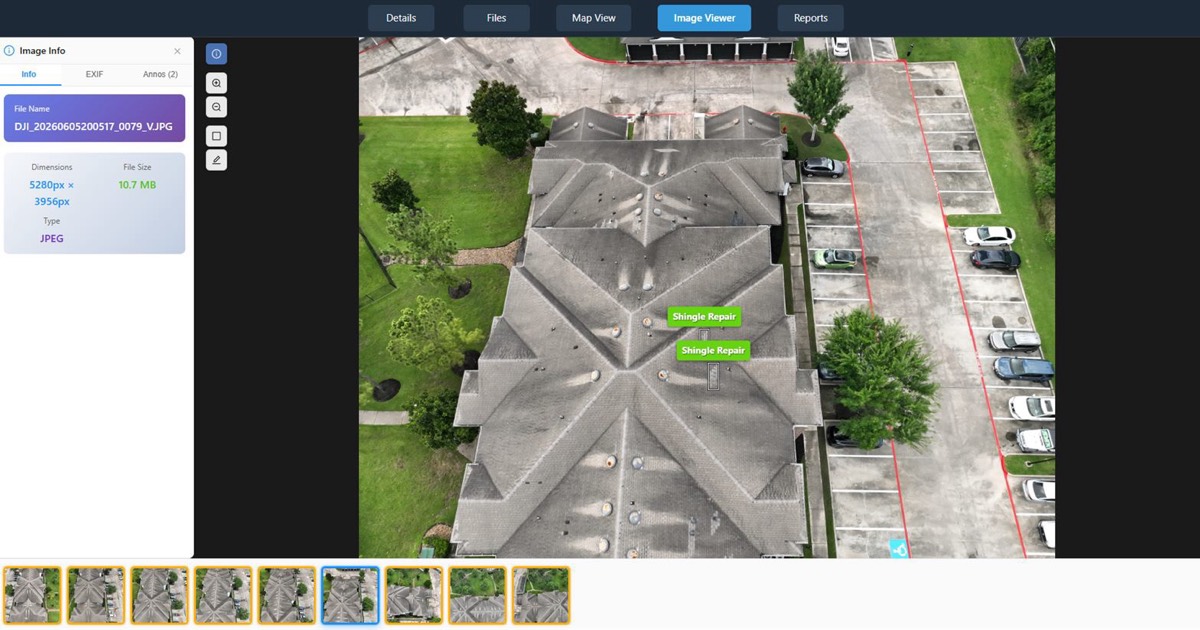The image size is (1200, 630).
Task: Click the file name DJI_20260605200517_0079_V.JPG
Action: tap(93, 127)
